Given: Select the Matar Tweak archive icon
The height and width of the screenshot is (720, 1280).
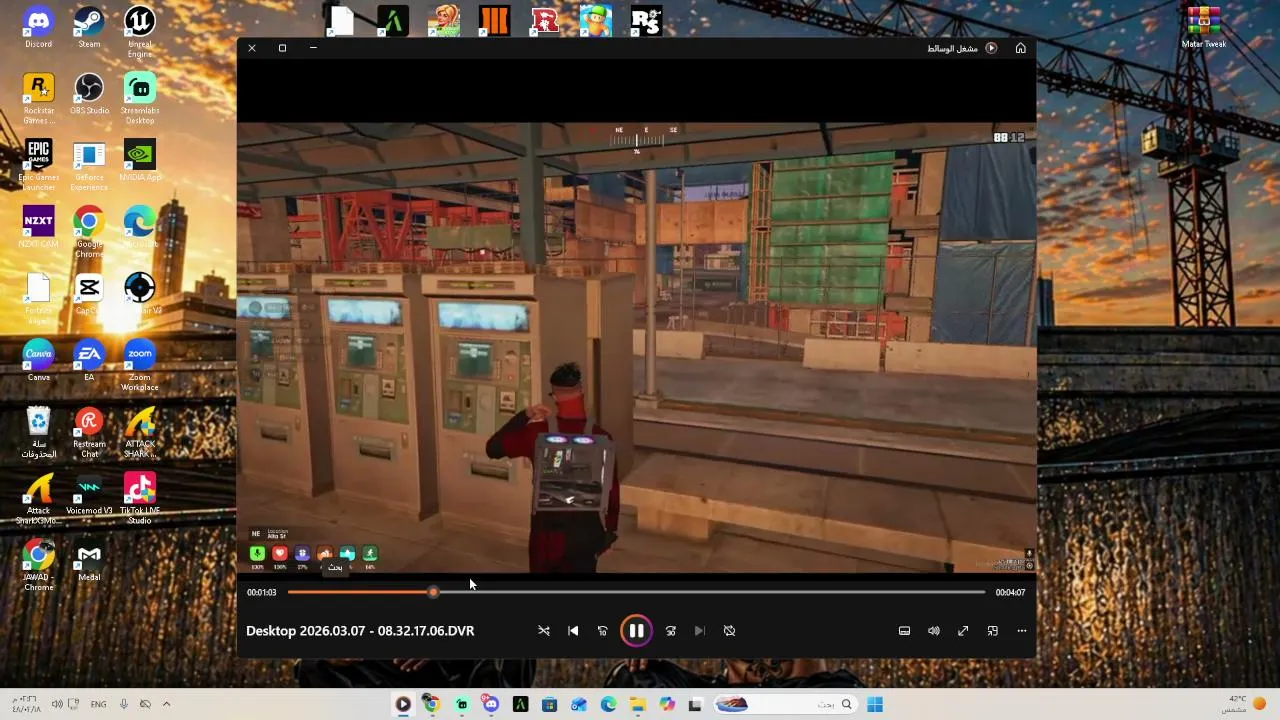Looking at the screenshot, I should point(1204,28).
